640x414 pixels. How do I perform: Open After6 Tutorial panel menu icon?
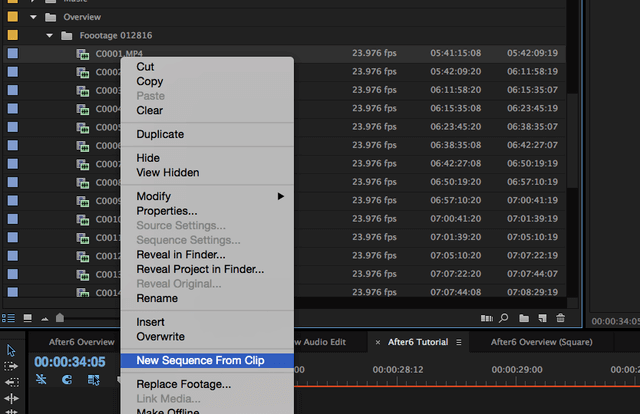point(459,342)
